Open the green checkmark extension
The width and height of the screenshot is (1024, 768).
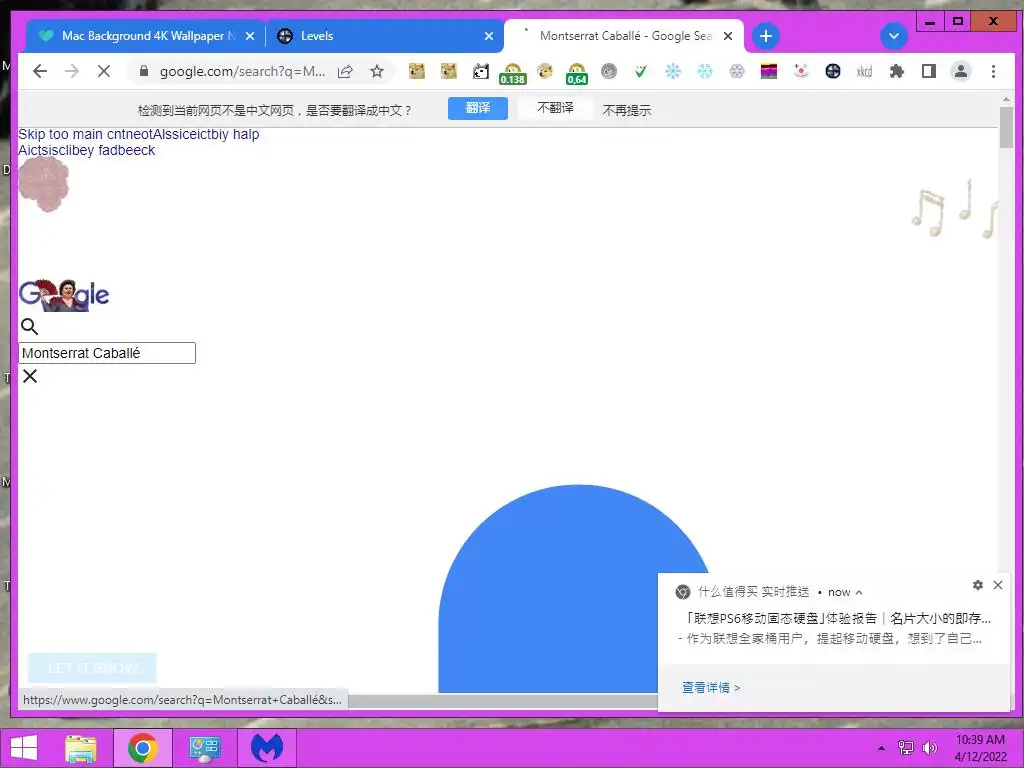(641, 71)
